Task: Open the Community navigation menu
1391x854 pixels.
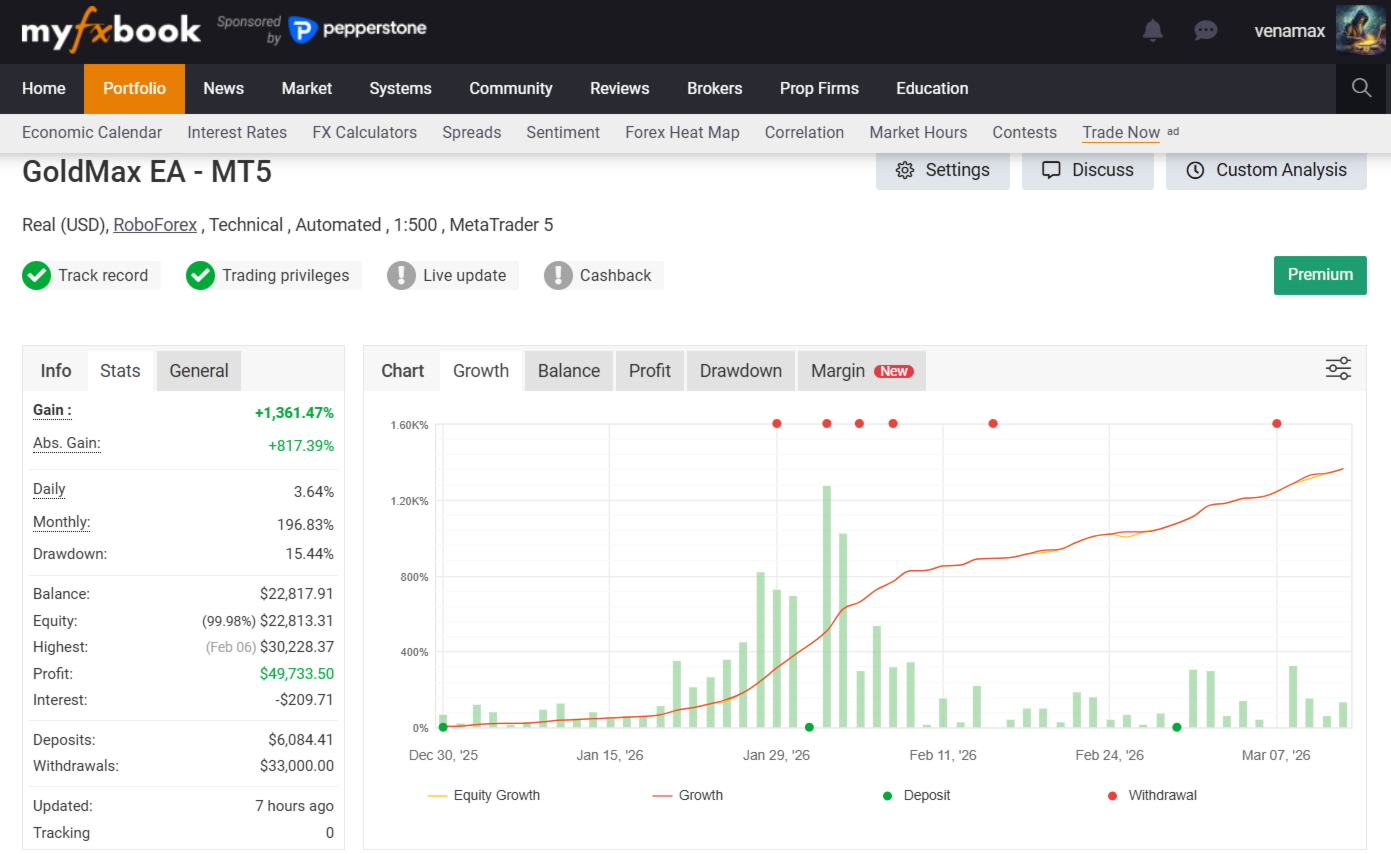Action: [511, 88]
